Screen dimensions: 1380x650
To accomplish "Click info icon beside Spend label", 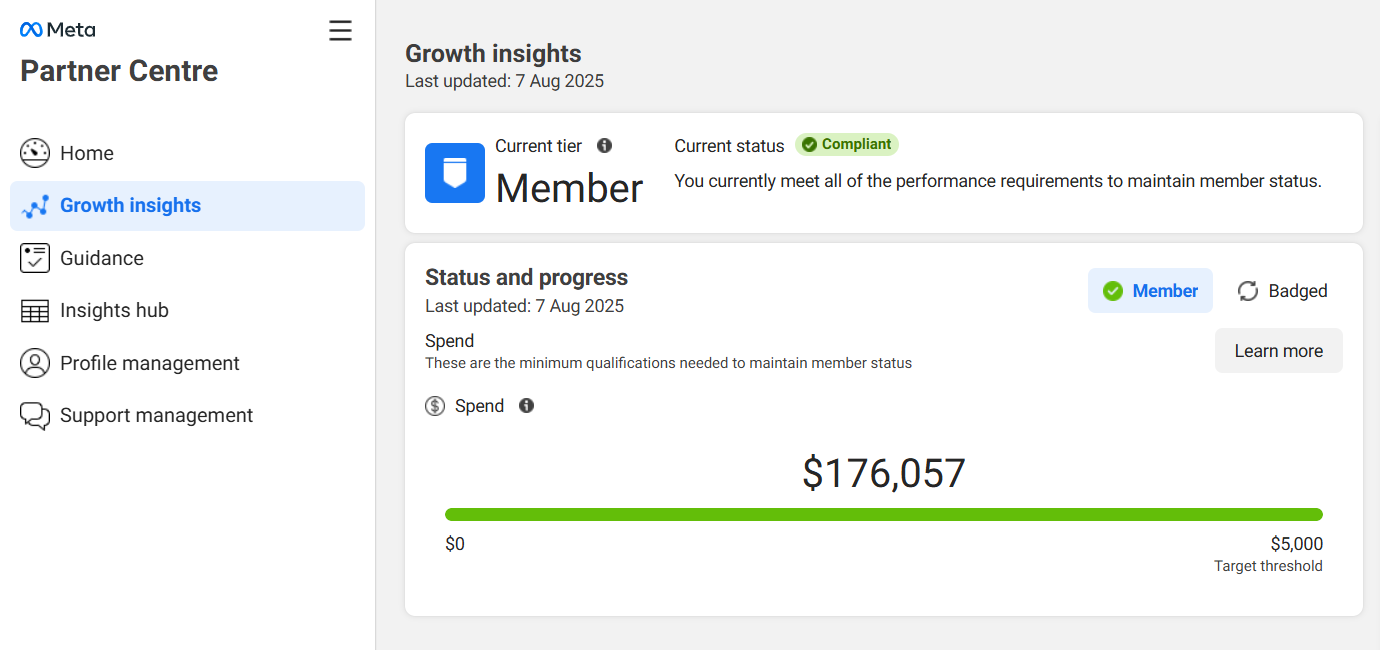I will pyautogui.click(x=527, y=406).
